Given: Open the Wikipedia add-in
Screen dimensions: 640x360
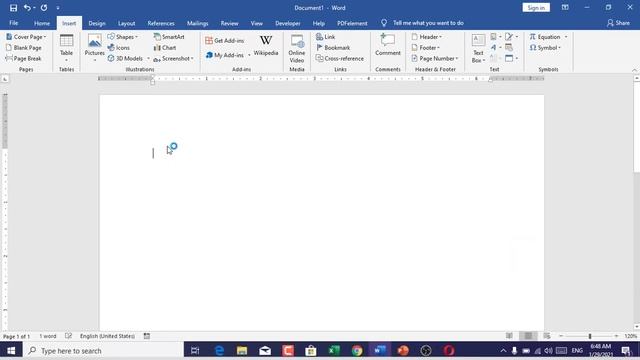Looking at the screenshot, I should click(266, 46).
